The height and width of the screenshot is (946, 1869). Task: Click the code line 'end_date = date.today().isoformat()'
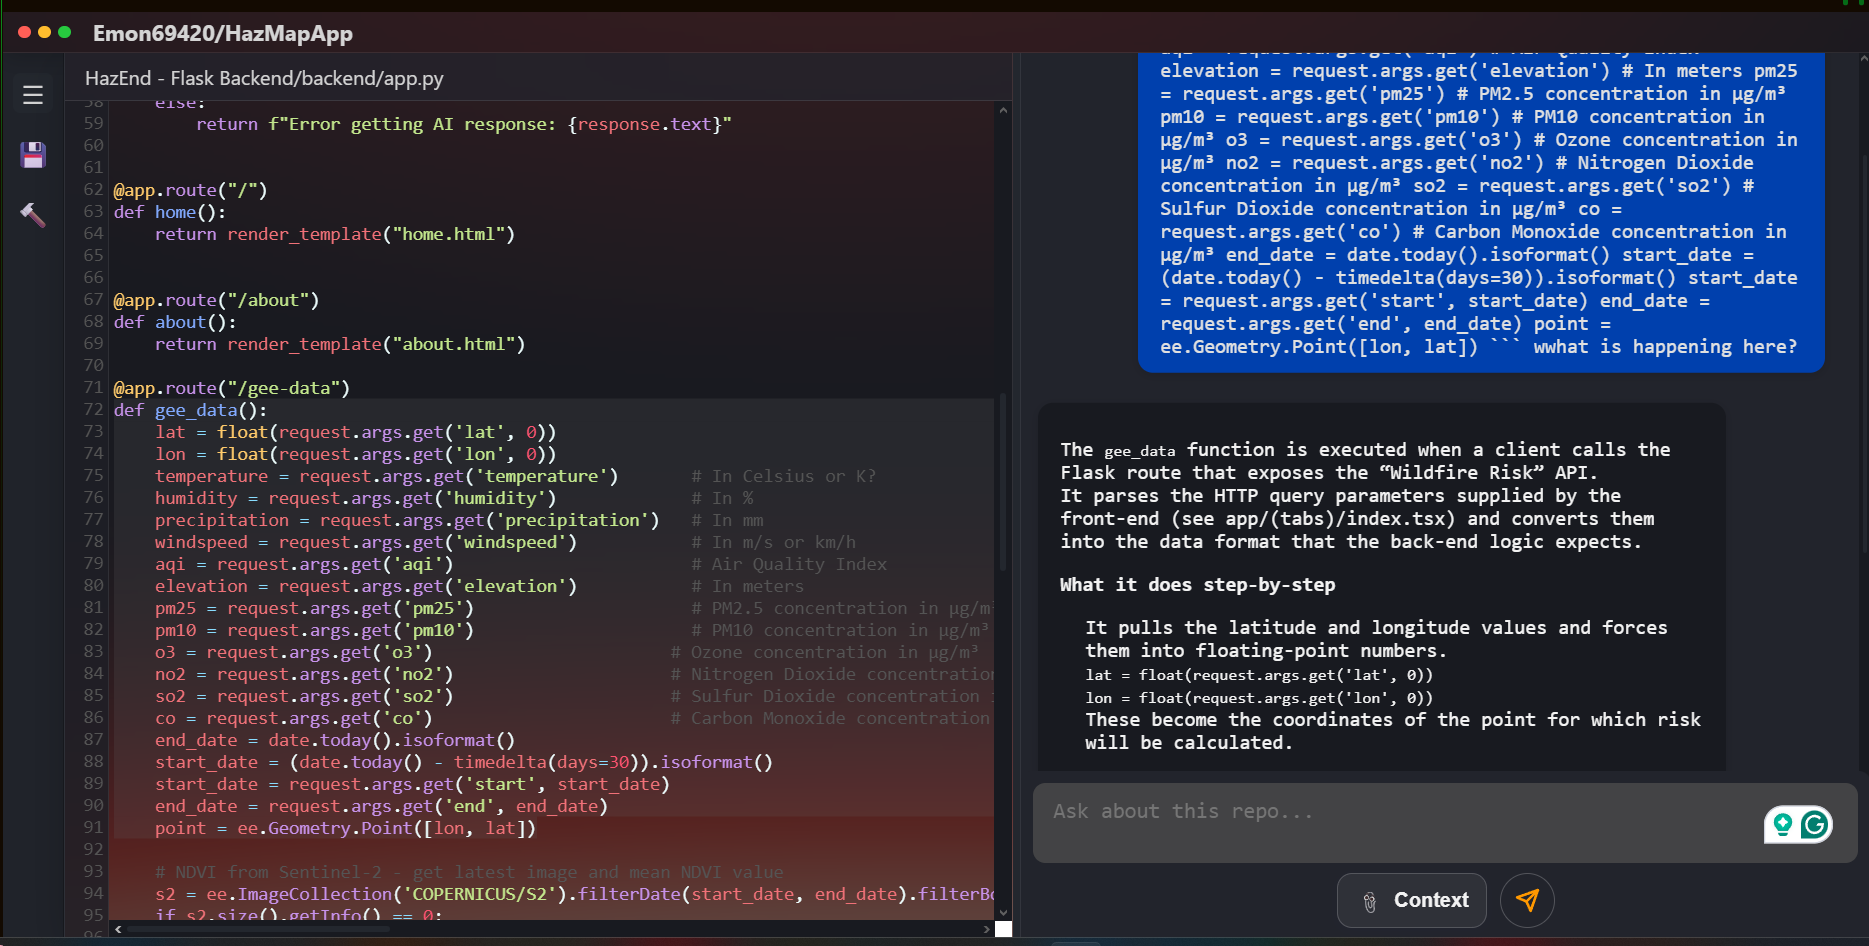(x=335, y=740)
